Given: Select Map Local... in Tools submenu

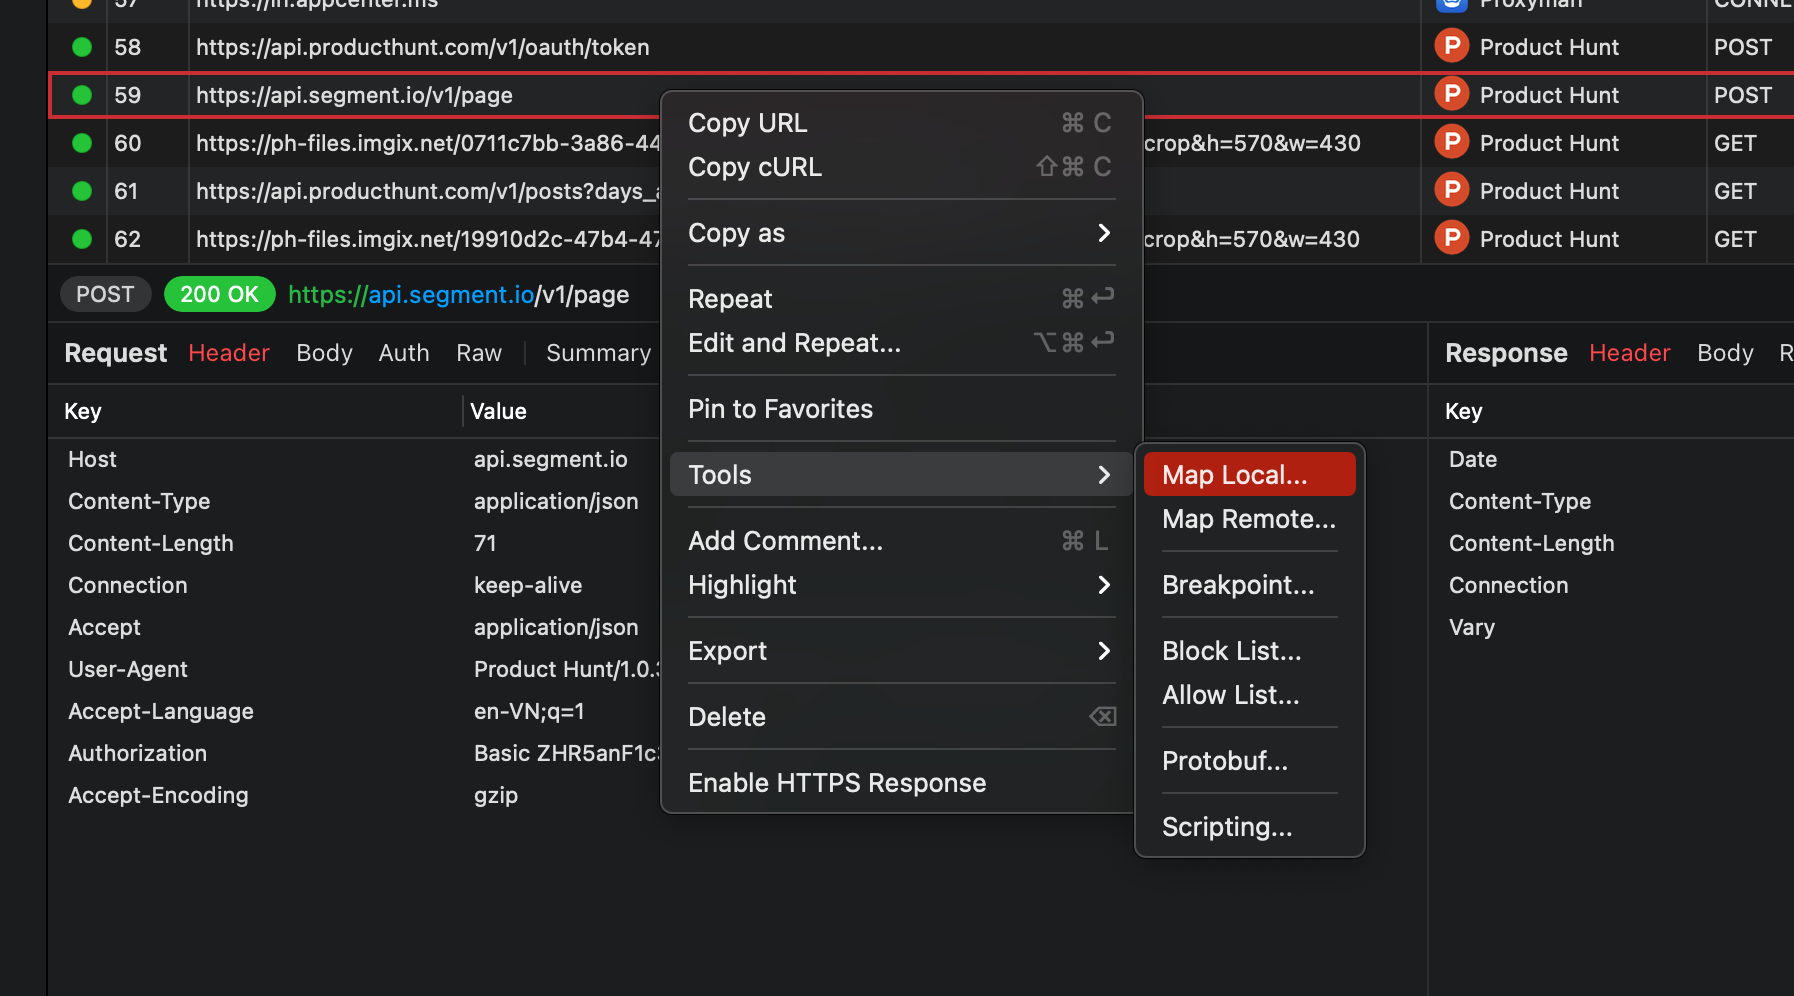Looking at the screenshot, I should point(1249,475).
